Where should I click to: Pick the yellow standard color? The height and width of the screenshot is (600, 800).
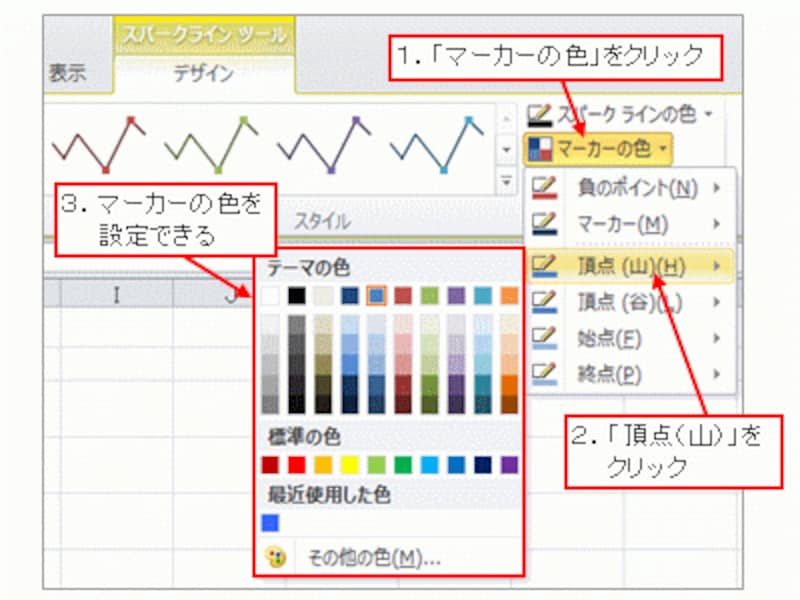coord(350,465)
